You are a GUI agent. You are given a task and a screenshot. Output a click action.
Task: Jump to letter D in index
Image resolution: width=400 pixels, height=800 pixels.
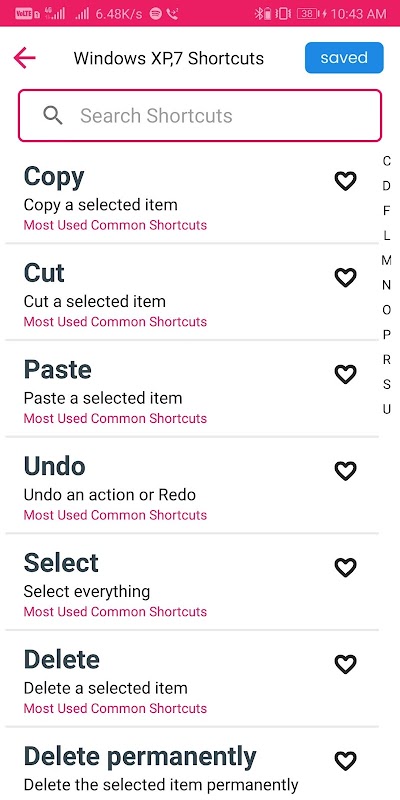[x=387, y=186]
